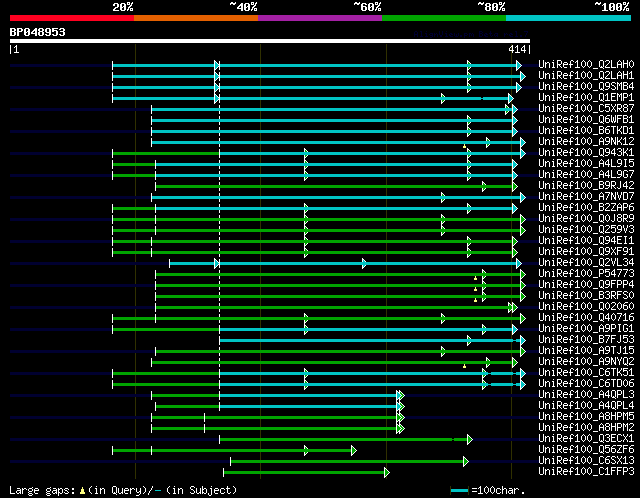Click the UniRef100_A9TJ15 hit name
The image size is (640, 498).
[x=586, y=351]
